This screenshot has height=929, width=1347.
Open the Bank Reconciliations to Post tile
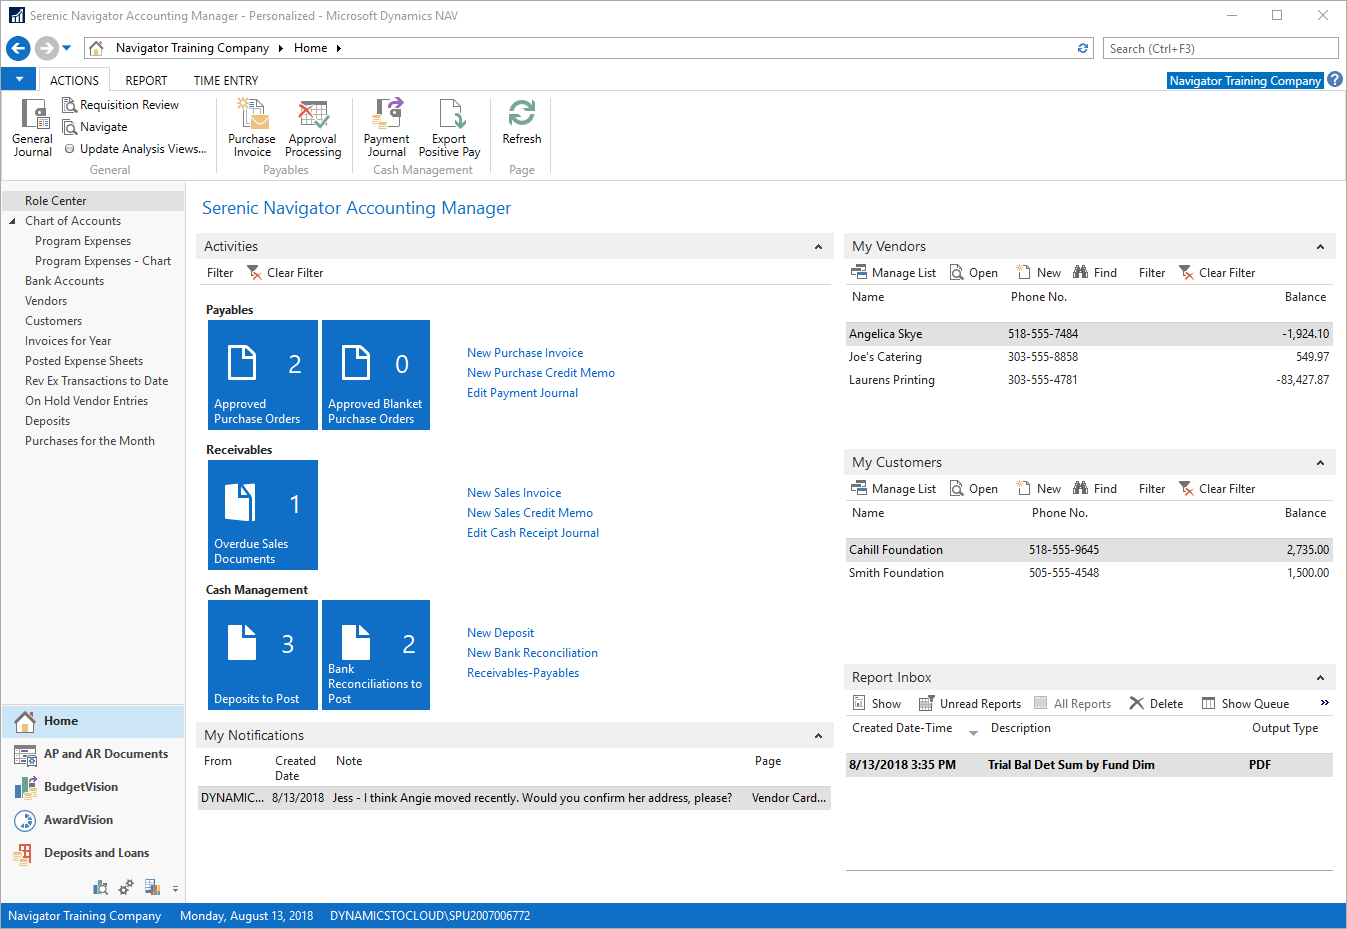(376, 655)
